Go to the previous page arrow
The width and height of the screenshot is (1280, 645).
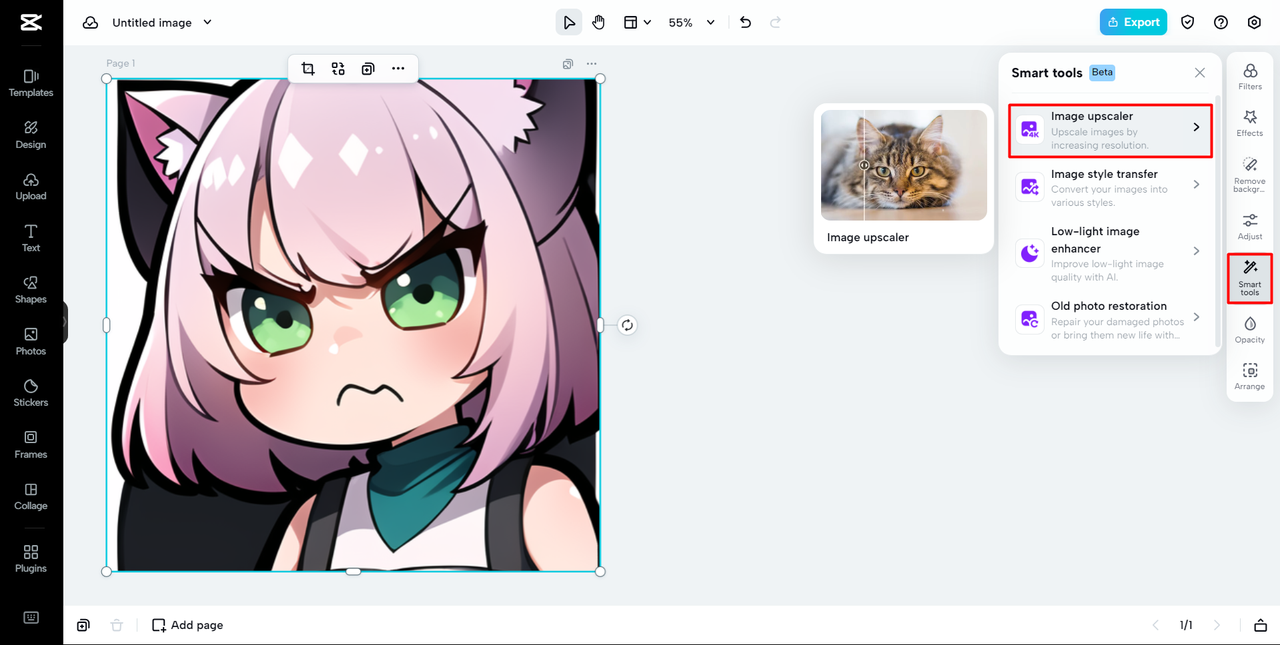(x=1156, y=625)
